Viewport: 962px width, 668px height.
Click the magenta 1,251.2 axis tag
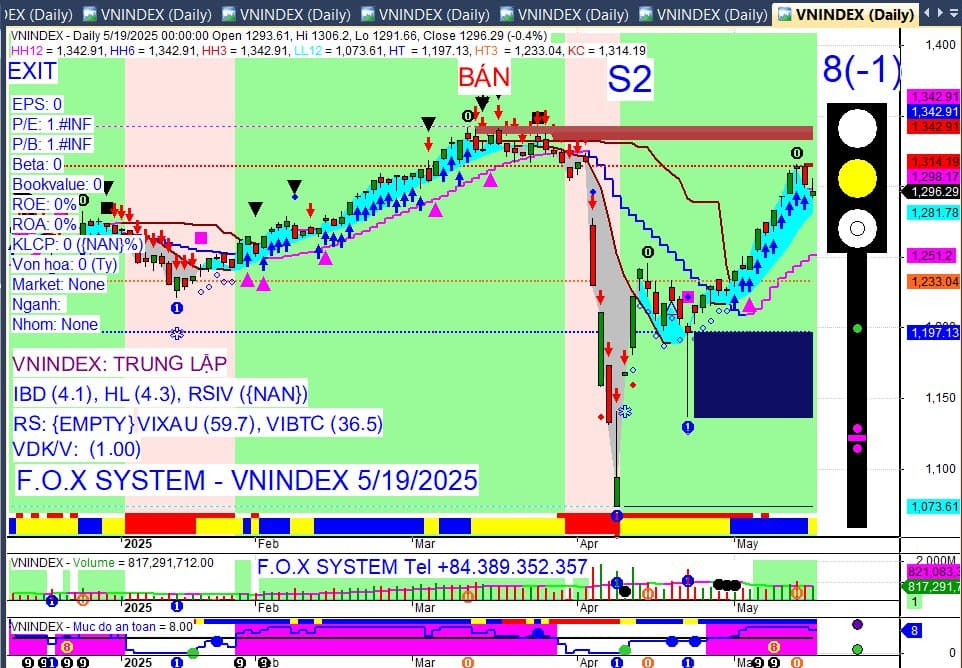click(932, 256)
